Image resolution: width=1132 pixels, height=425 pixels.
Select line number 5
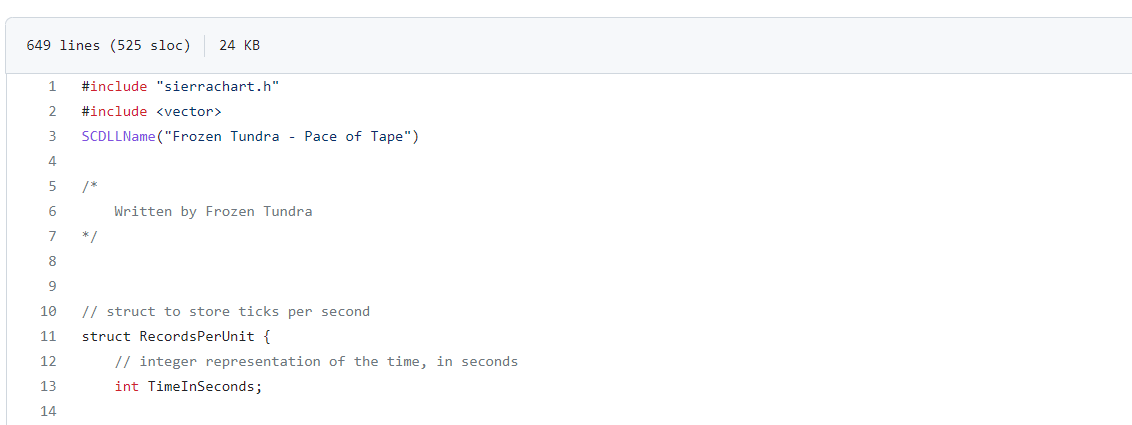pyautogui.click(x=51, y=186)
